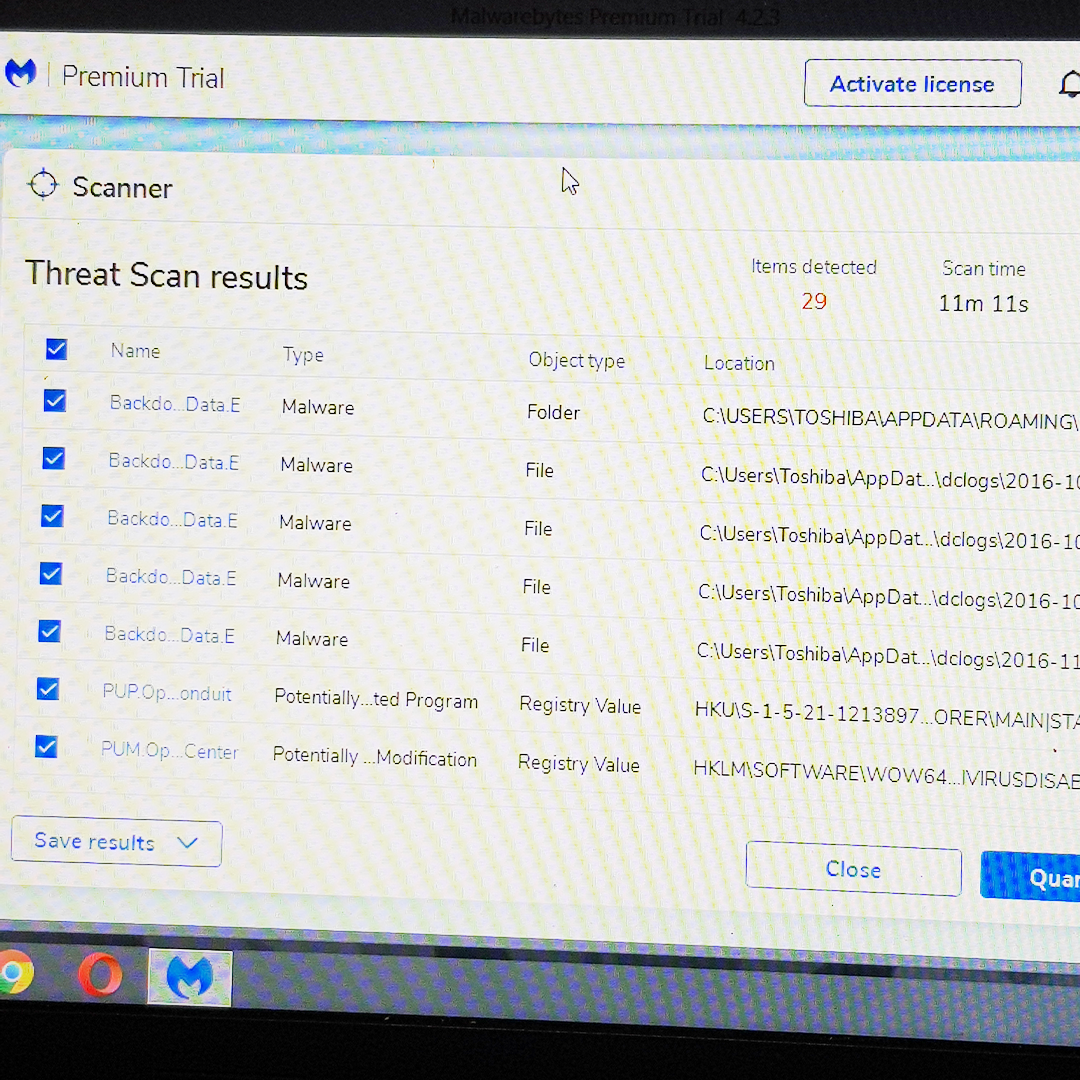
Task: Uncheck the PUM.Op...Center detection
Action: point(46,747)
